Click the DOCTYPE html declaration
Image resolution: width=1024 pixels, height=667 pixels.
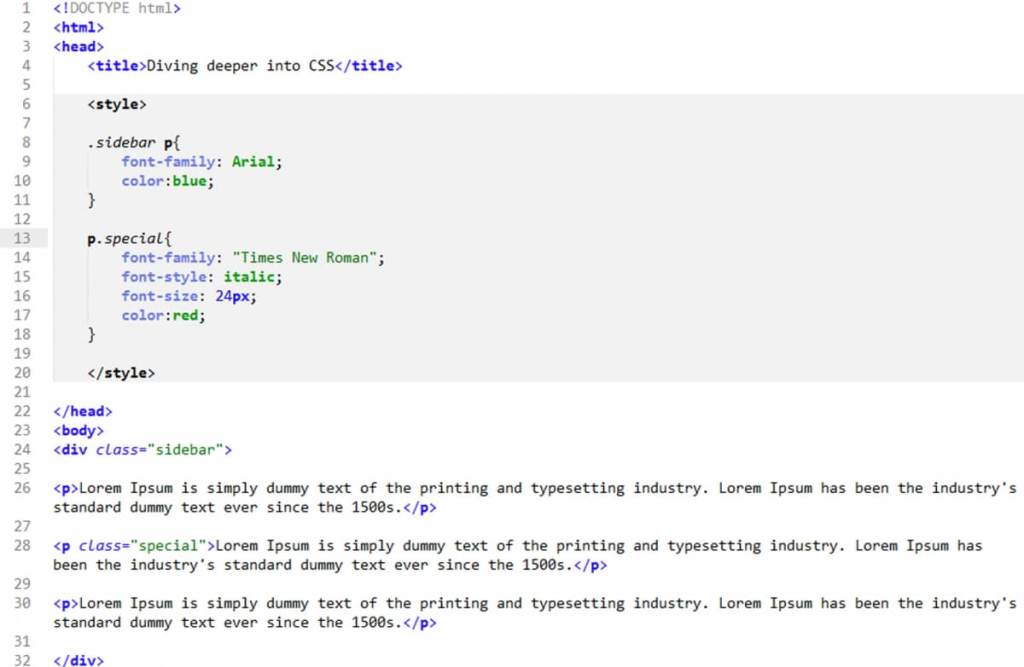pyautogui.click(x=117, y=8)
